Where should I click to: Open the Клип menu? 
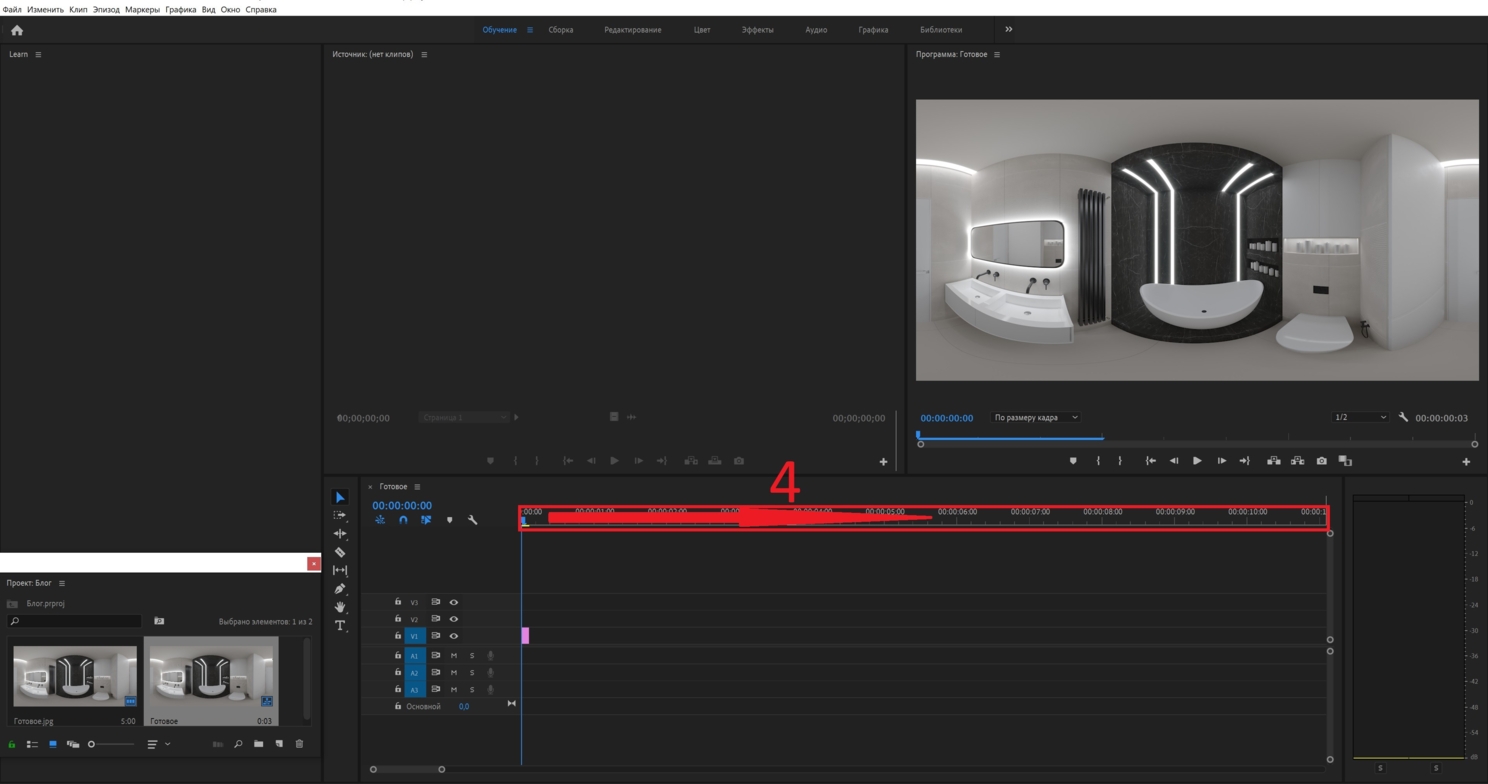(x=78, y=9)
